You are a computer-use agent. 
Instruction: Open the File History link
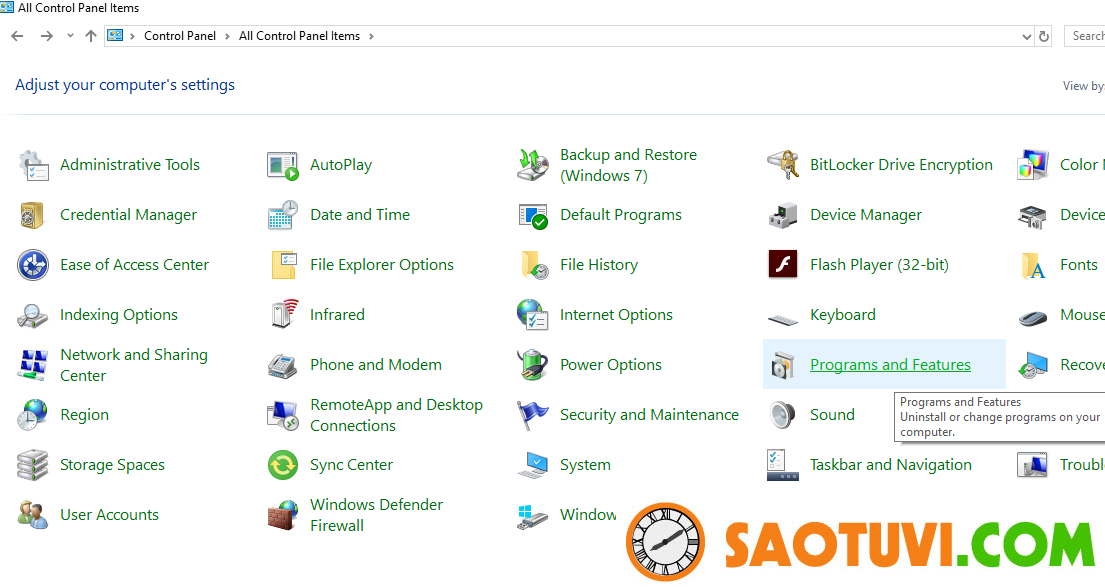[598, 265]
